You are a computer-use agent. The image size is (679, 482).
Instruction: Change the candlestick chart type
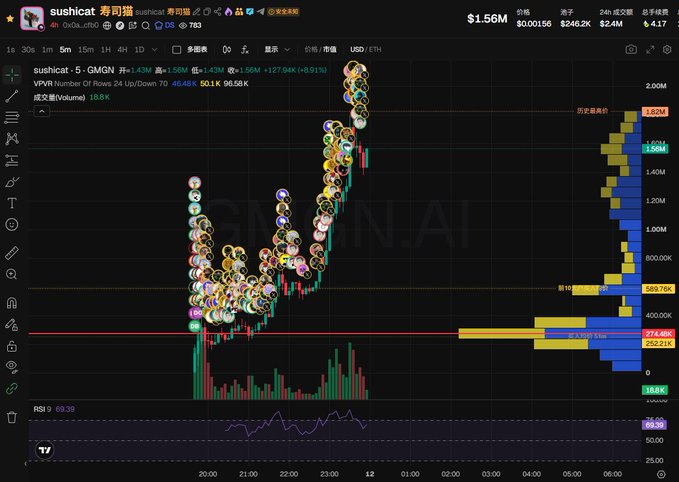pyautogui.click(x=227, y=50)
